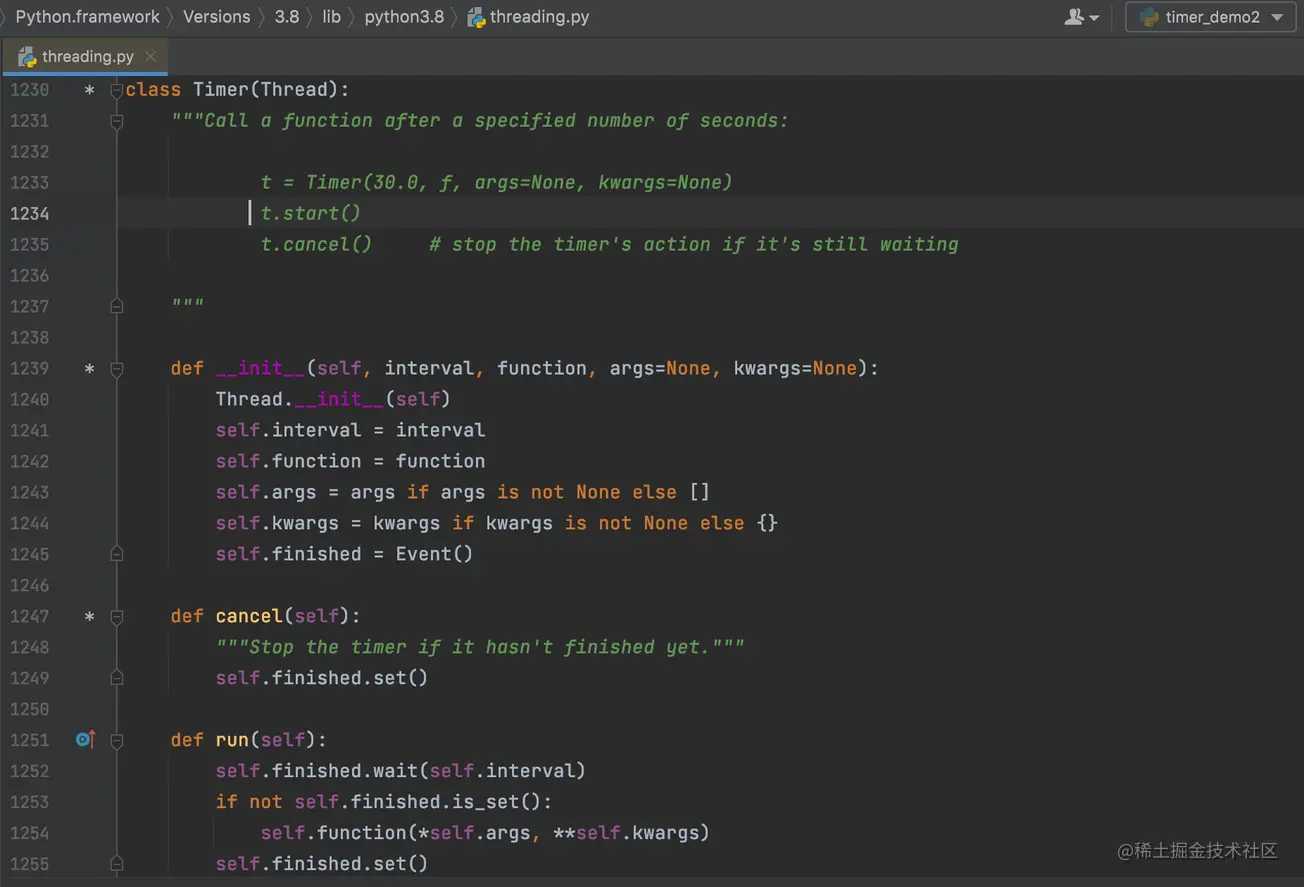Click line number 1240 in gutter
Image resolution: width=1304 pixels, height=887 pixels.
[x=29, y=400]
